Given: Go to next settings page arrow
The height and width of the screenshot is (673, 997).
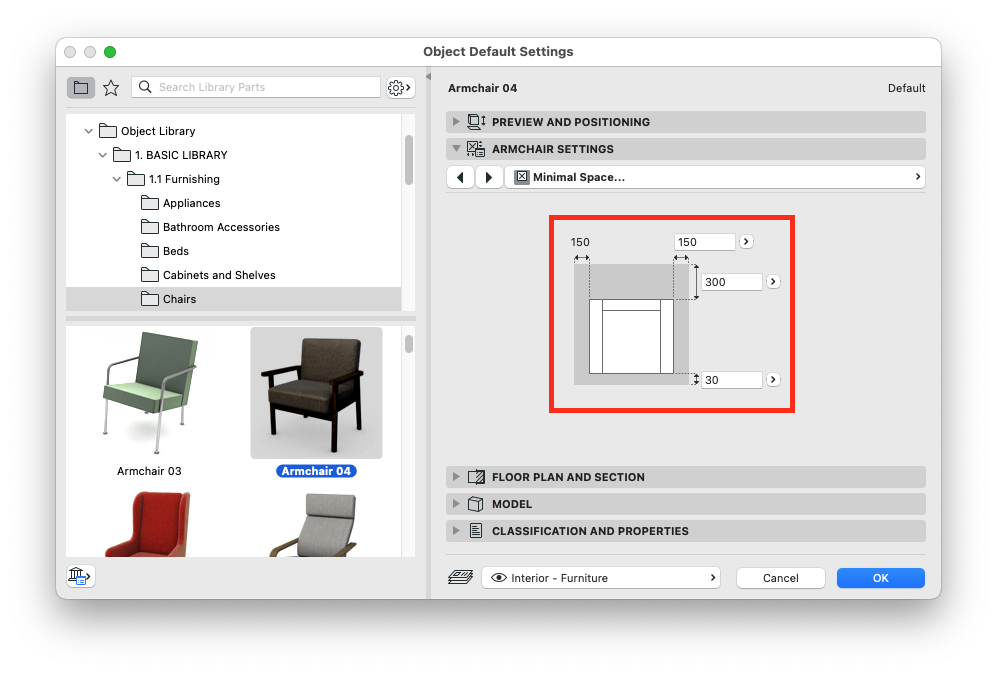Looking at the screenshot, I should coord(488,177).
